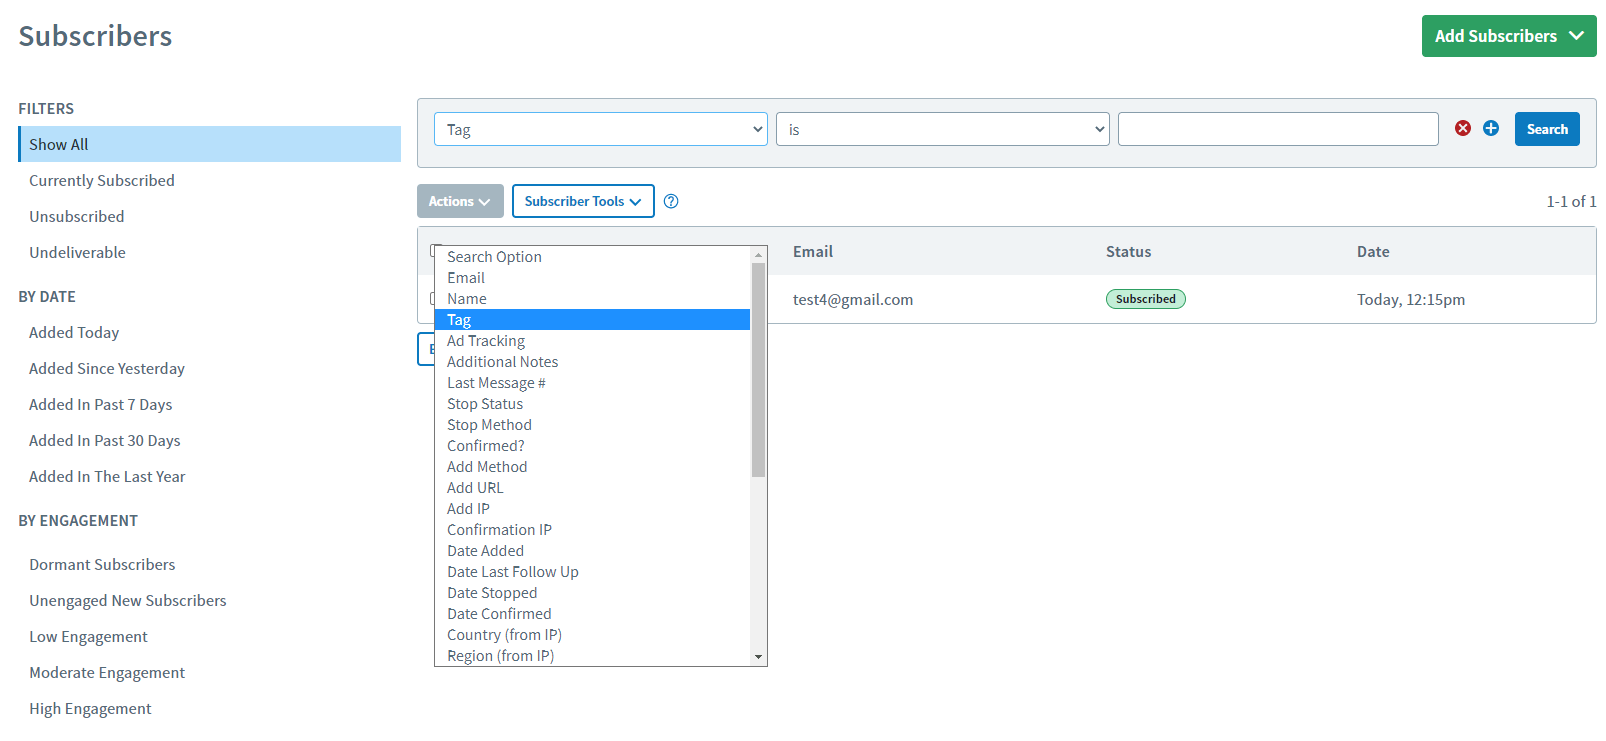Choose Stop Status option

(592, 404)
